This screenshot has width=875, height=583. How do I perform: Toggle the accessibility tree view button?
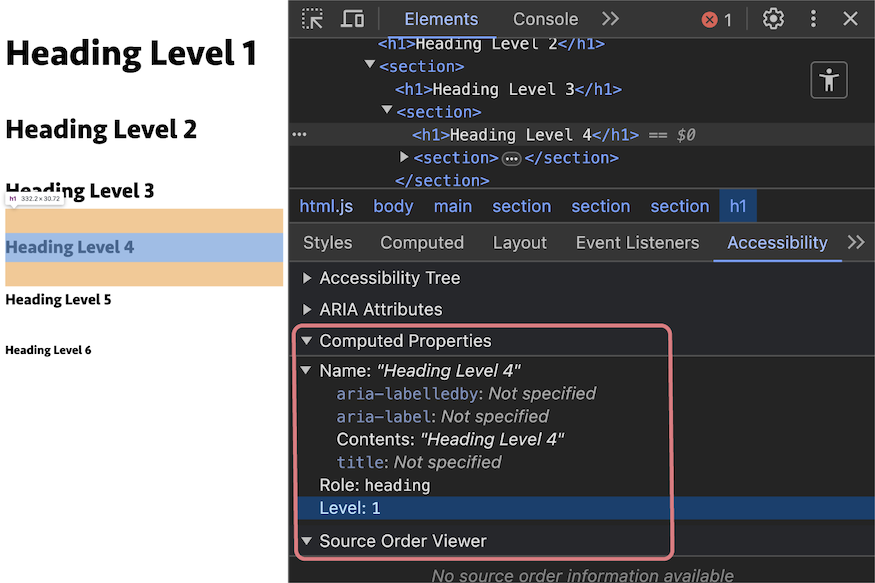[x=829, y=80]
